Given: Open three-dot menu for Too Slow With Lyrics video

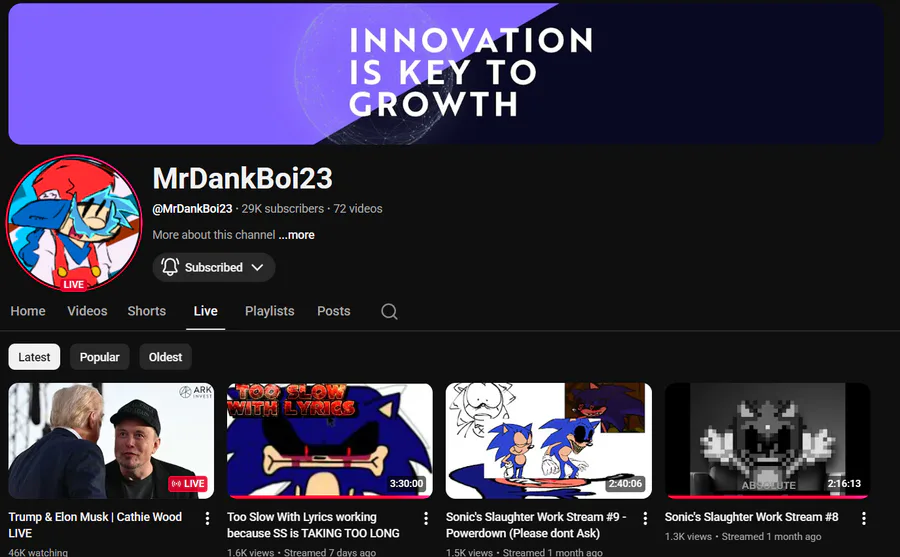Looking at the screenshot, I should pos(426,519).
